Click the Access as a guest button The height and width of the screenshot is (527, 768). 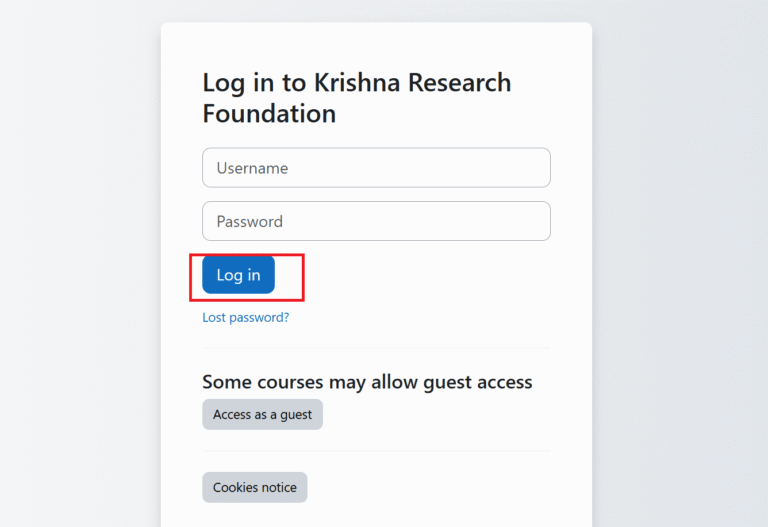[262, 414]
